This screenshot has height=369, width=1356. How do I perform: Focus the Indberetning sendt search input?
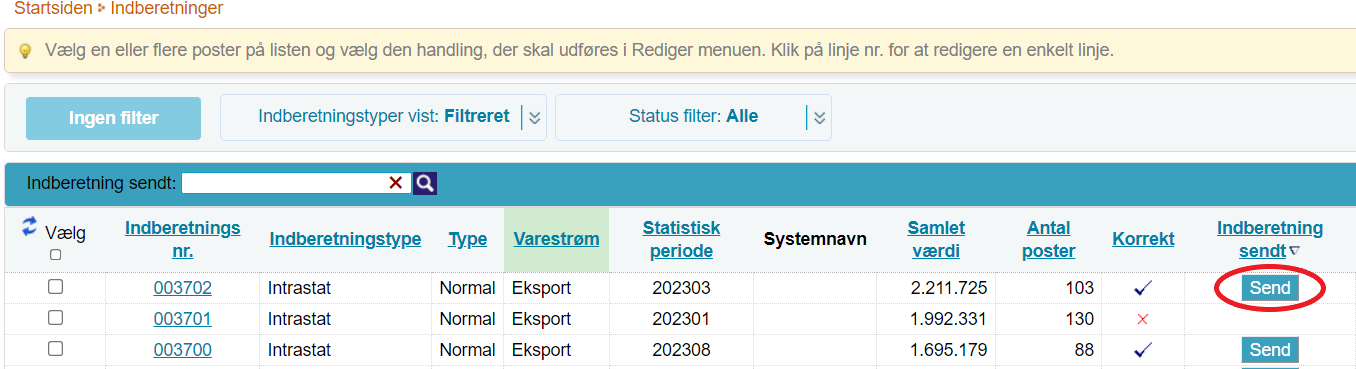[284, 183]
